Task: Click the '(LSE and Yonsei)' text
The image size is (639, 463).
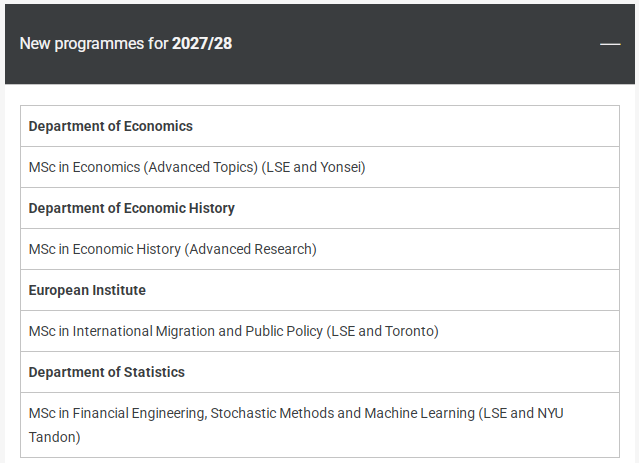Action: pyautogui.click(x=313, y=168)
